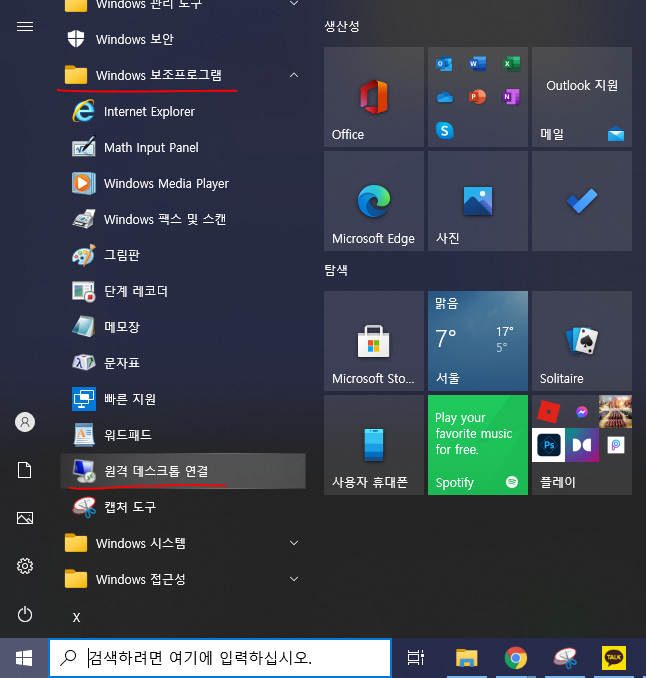The image size is (646, 678).
Task: Expand the Windows 시스템 folder
Action: (294, 543)
